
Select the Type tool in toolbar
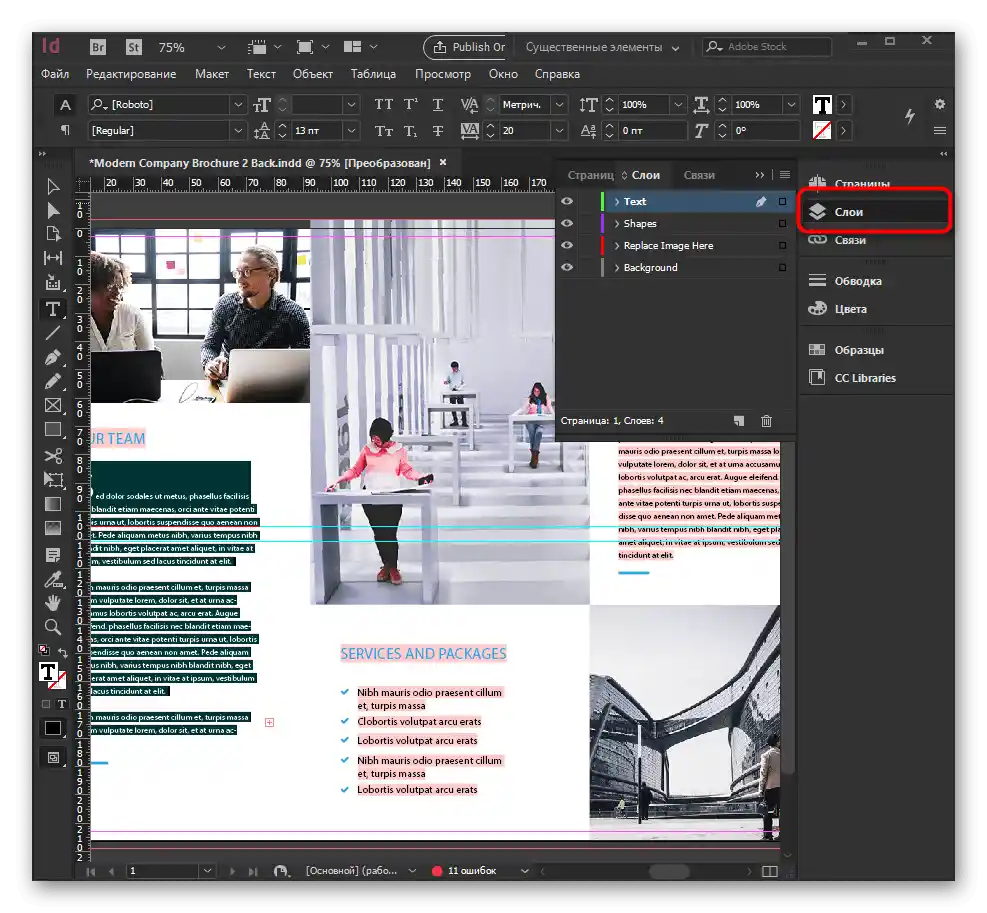53,309
